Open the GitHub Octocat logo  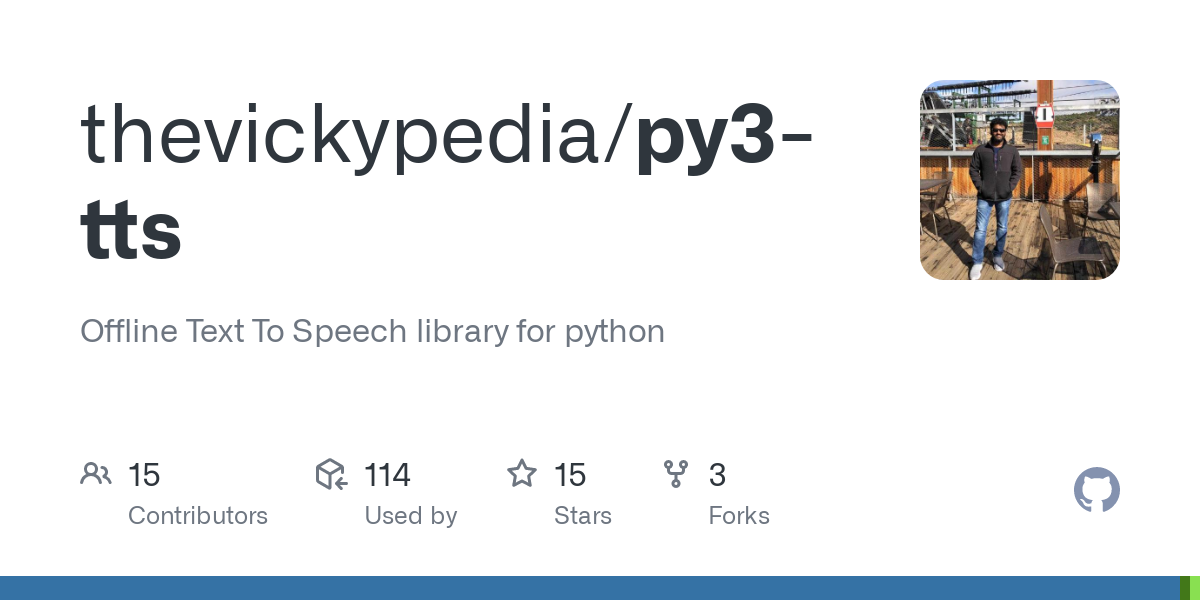1097,490
